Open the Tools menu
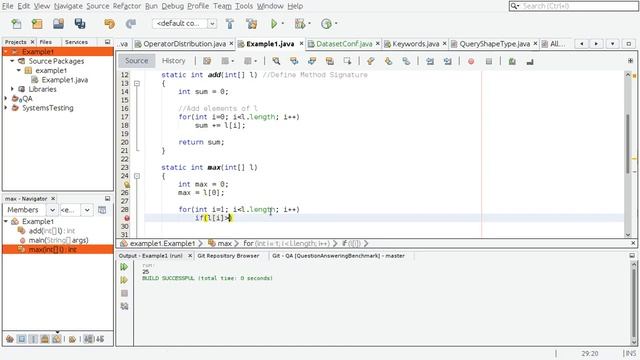The width and height of the screenshot is (640, 360). [244, 6]
